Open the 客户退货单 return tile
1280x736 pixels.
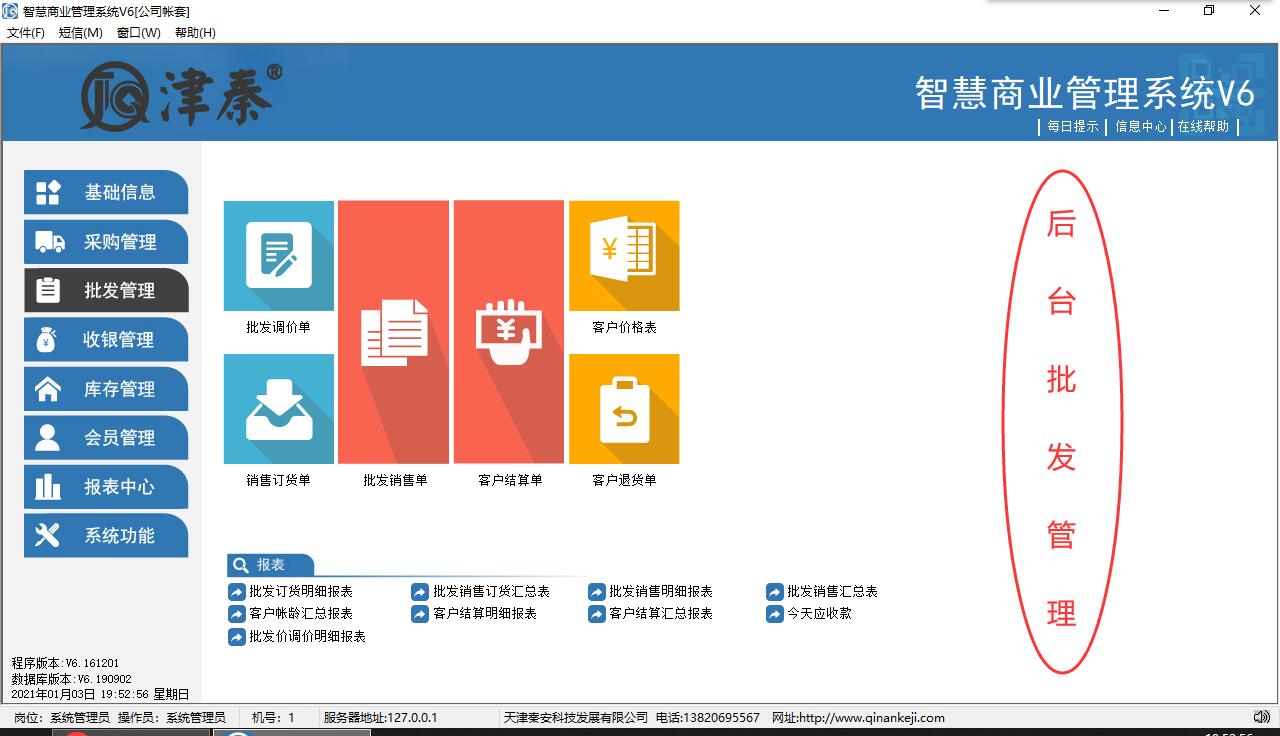pos(624,409)
